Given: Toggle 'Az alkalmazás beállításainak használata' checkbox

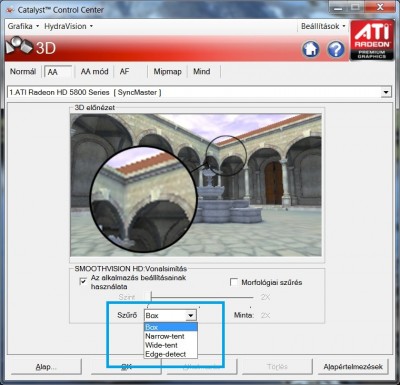Looking at the screenshot, I should (x=83, y=282).
